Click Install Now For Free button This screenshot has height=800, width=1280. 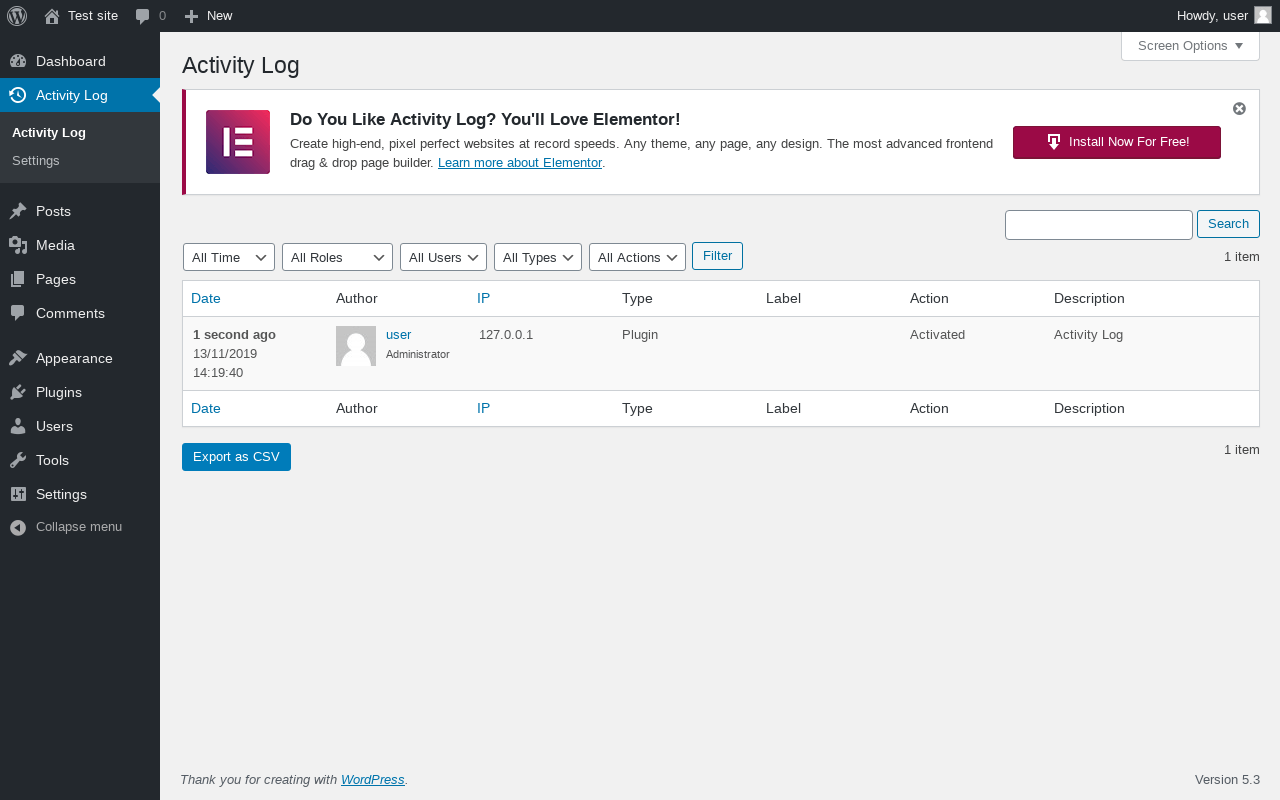(x=1116, y=142)
